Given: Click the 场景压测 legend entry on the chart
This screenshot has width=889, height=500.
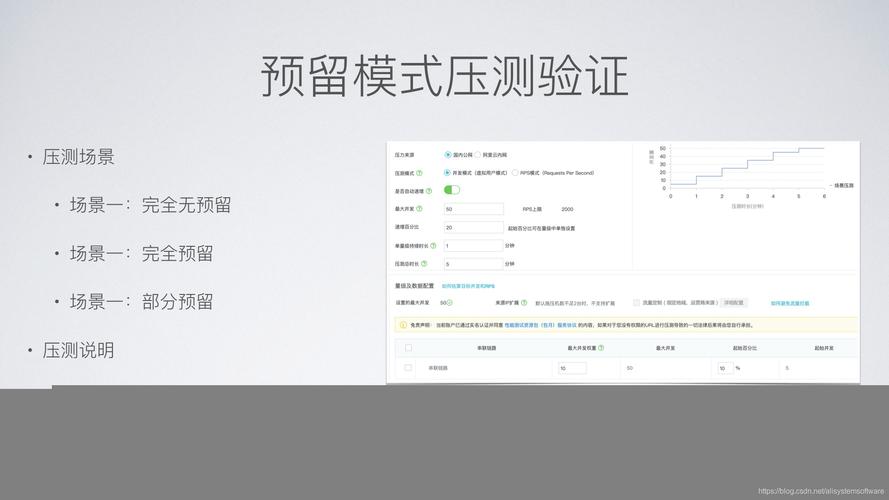Looking at the screenshot, I should point(841,185).
